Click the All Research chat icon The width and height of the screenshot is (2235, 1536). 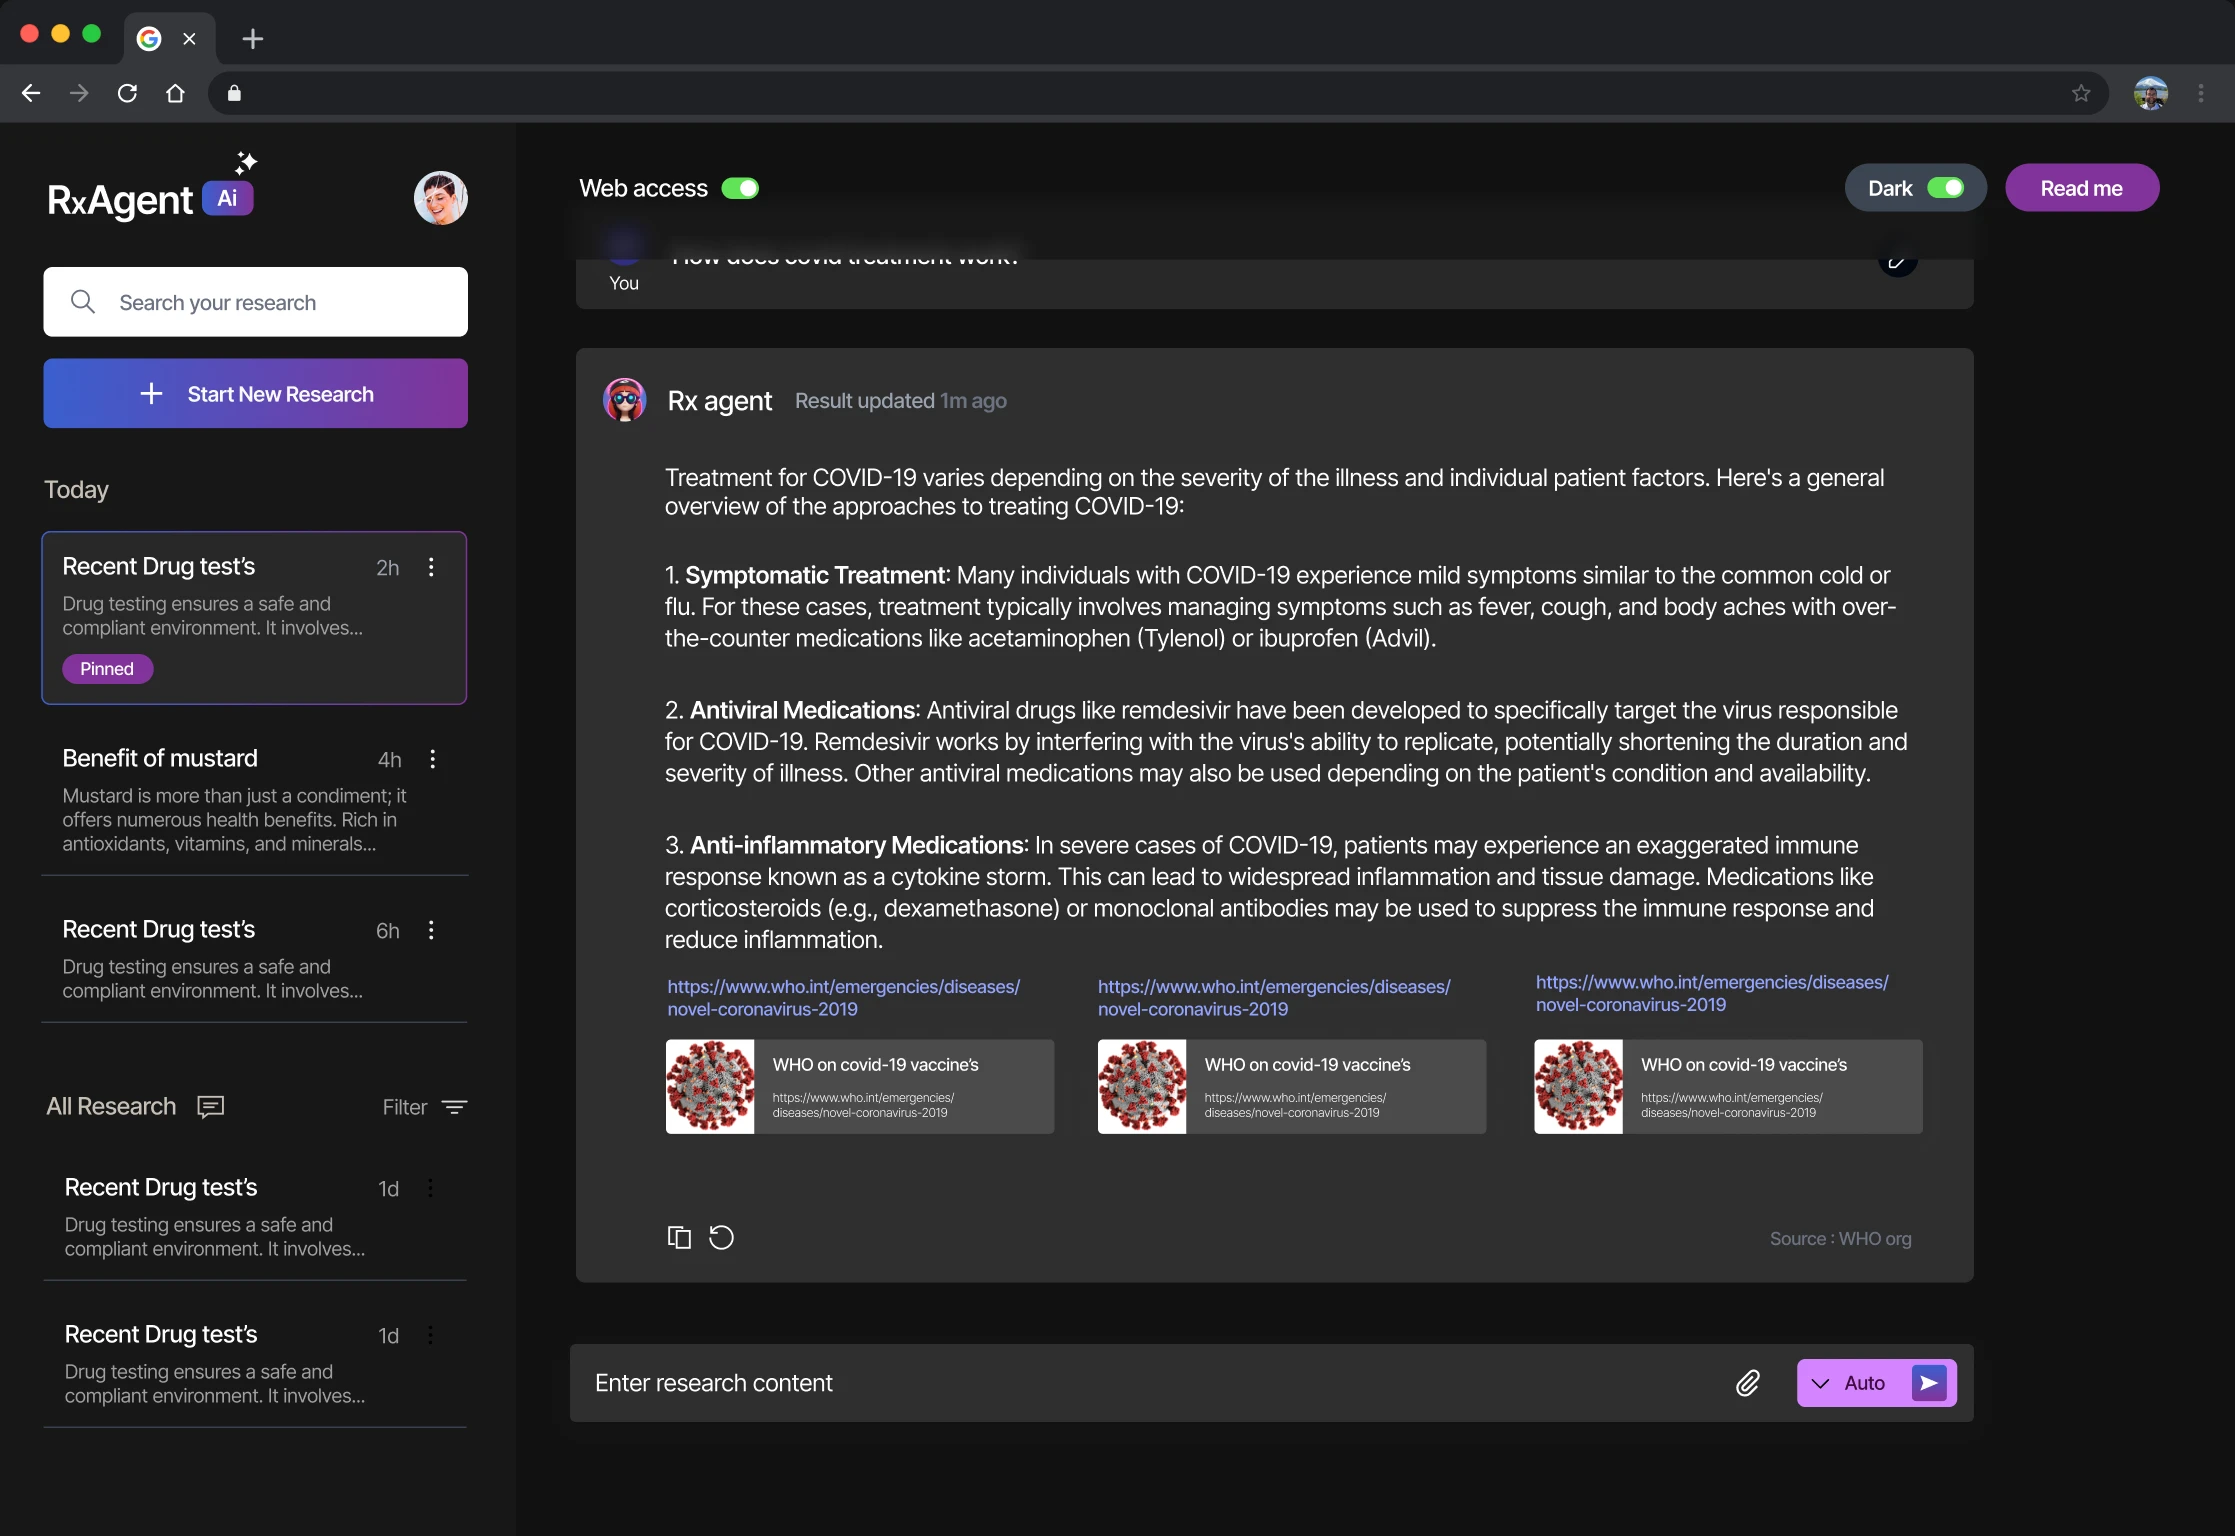(210, 1106)
